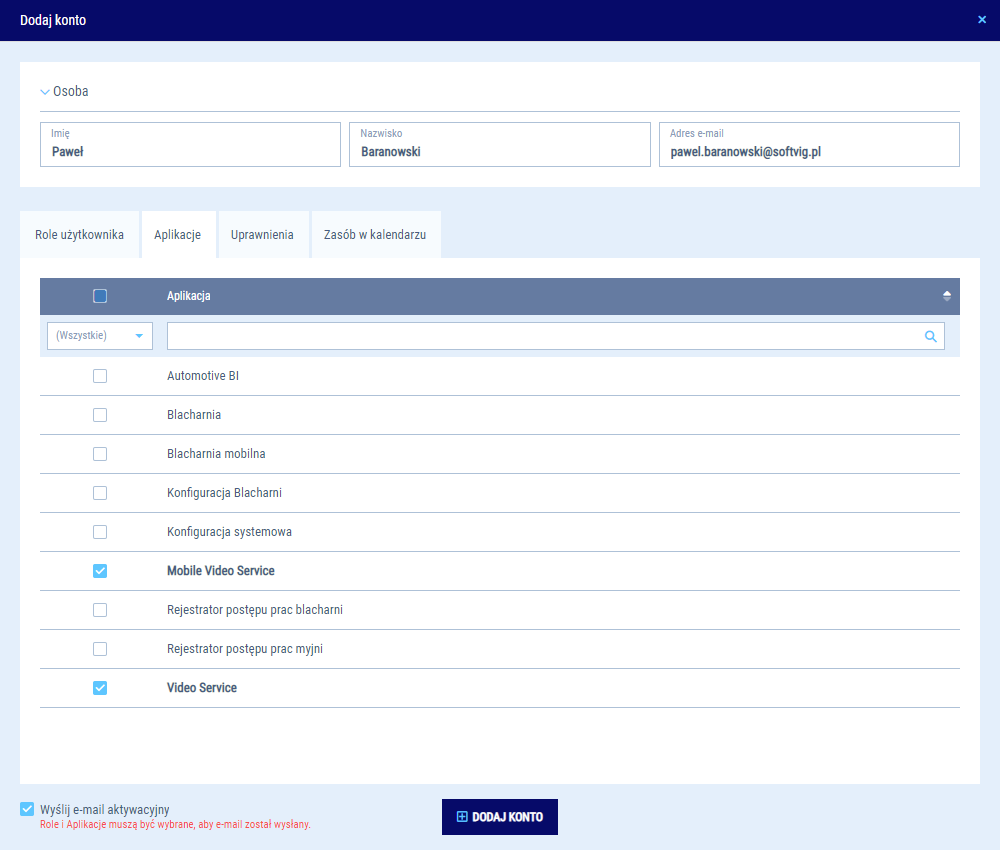Open the Uprawnienia tab
The height and width of the screenshot is (850, 1000).
[x=262, y=235]
